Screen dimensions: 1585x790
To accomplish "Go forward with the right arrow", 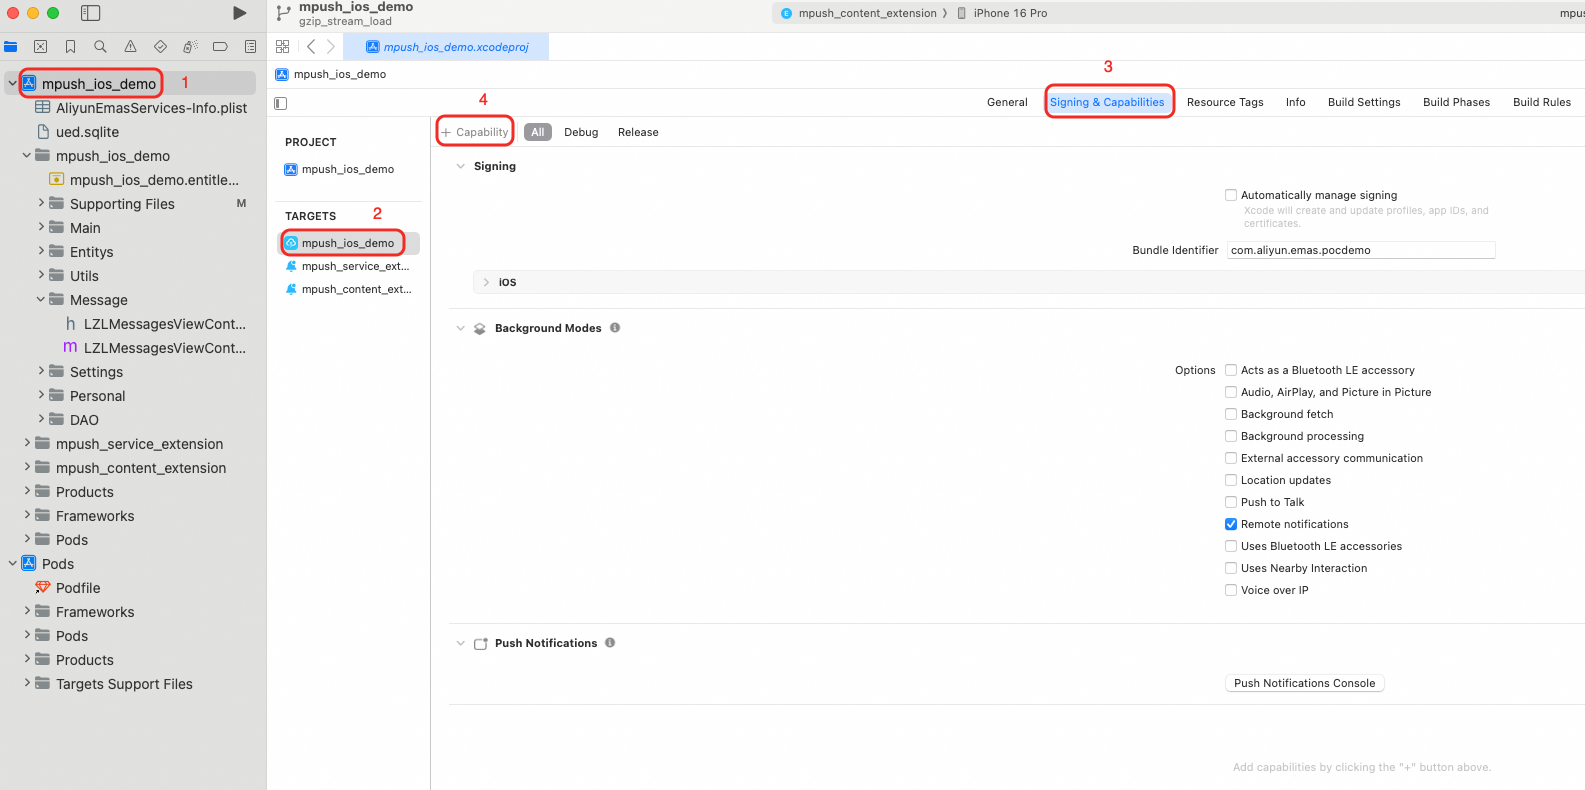I will pyautogui.click(x=331, y=46).
